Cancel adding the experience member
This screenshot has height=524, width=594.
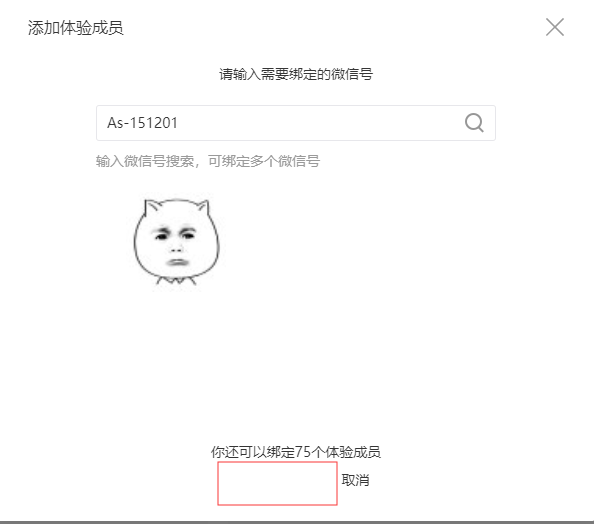pyautogui.click(x=355, y=480)
